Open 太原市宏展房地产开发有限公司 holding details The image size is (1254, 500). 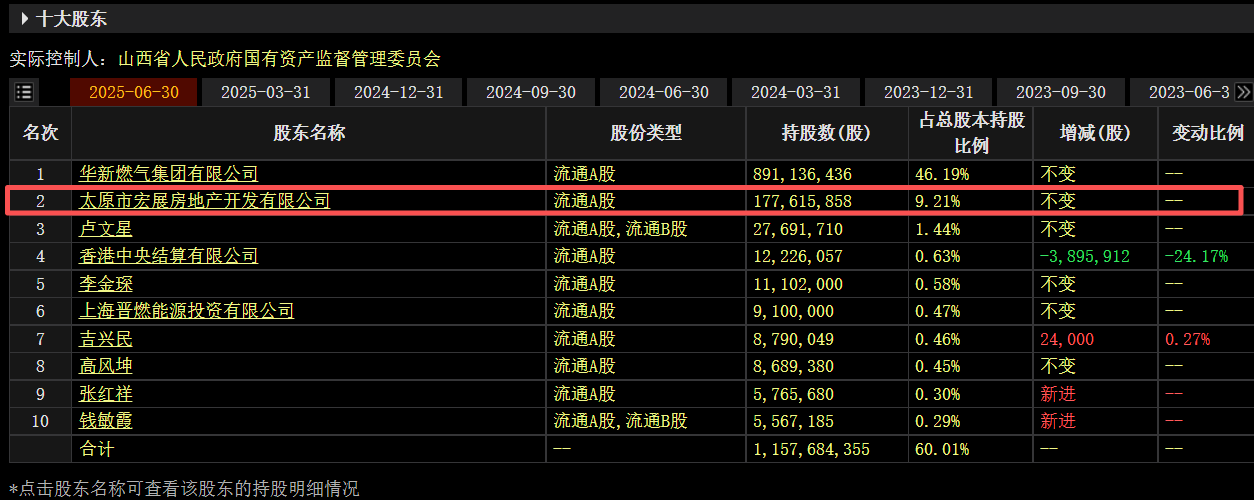[x=204, y=201]
